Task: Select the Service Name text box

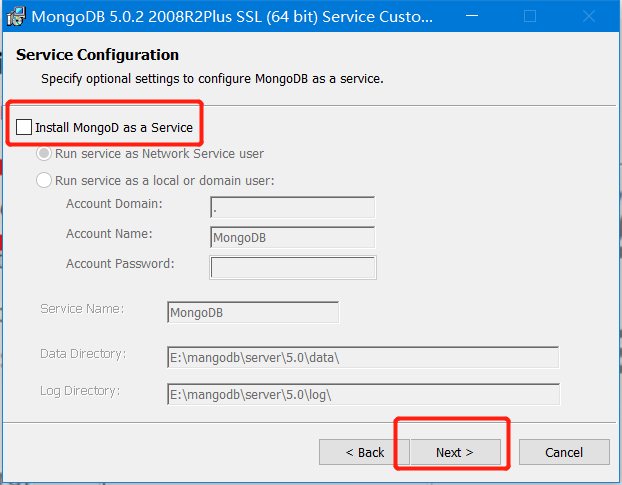Action: point(253,312)
